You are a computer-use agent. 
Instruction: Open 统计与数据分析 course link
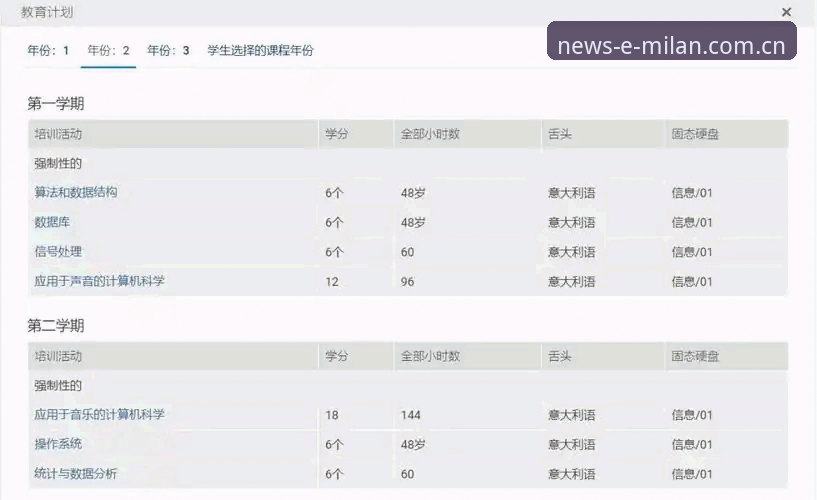click(76, 473)
